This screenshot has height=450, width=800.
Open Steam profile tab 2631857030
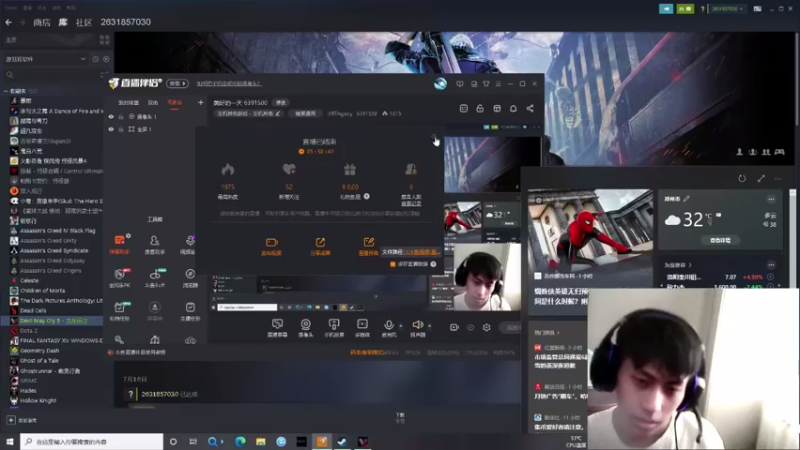(126, 22)
